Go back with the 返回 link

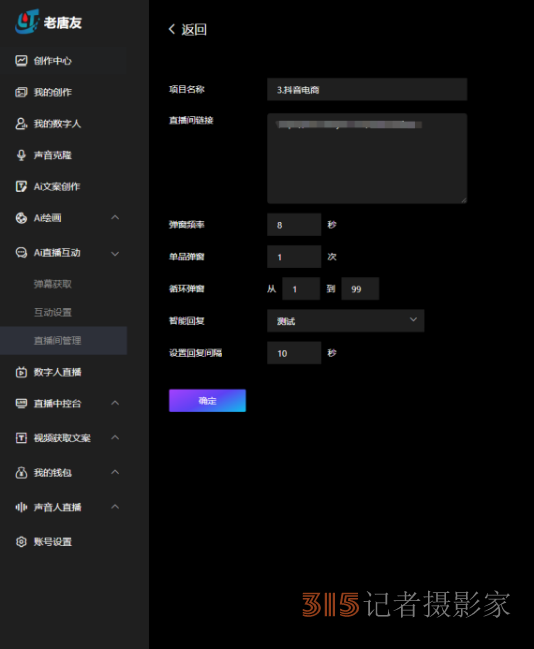(188, 29)
